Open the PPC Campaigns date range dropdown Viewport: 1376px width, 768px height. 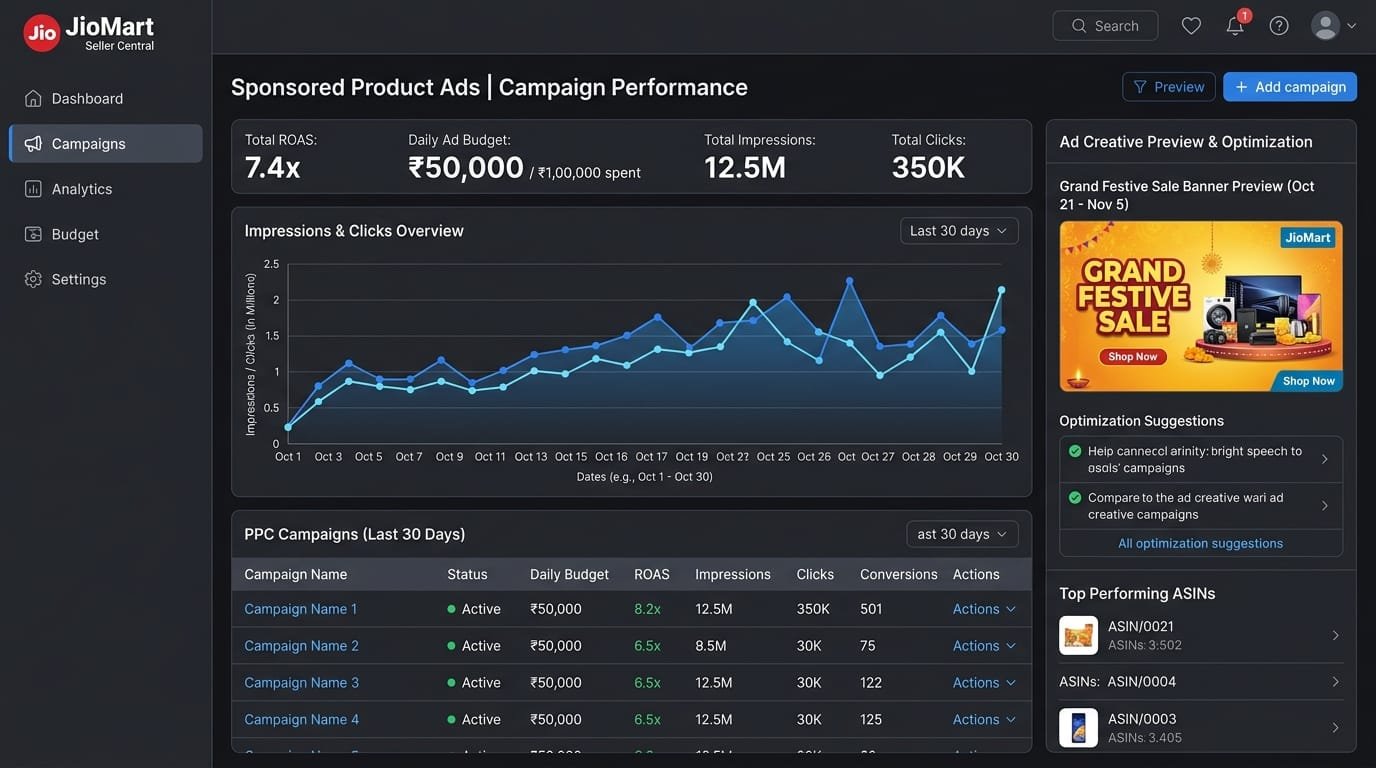962,534
